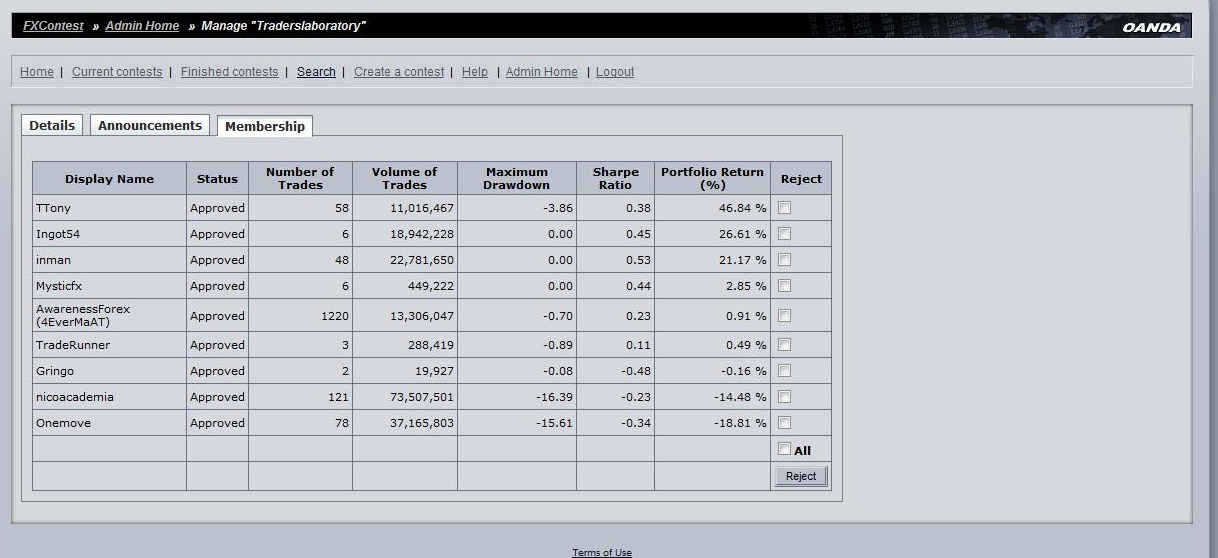Tick the checkbox in the nicoacademia row
Viewport: 1218px width, 558px height.
785,397
